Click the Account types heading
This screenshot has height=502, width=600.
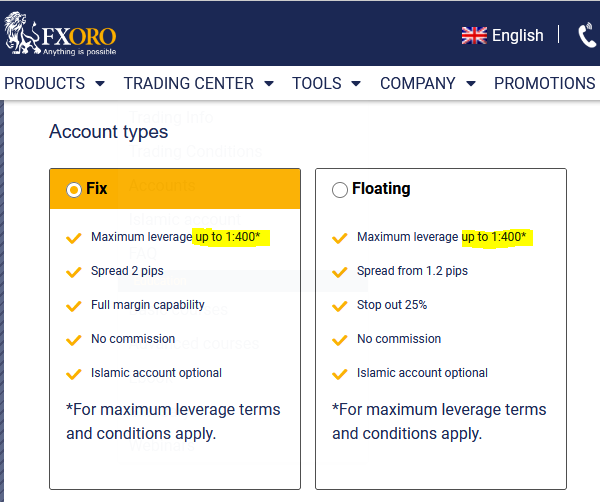[x=109, y=132]
